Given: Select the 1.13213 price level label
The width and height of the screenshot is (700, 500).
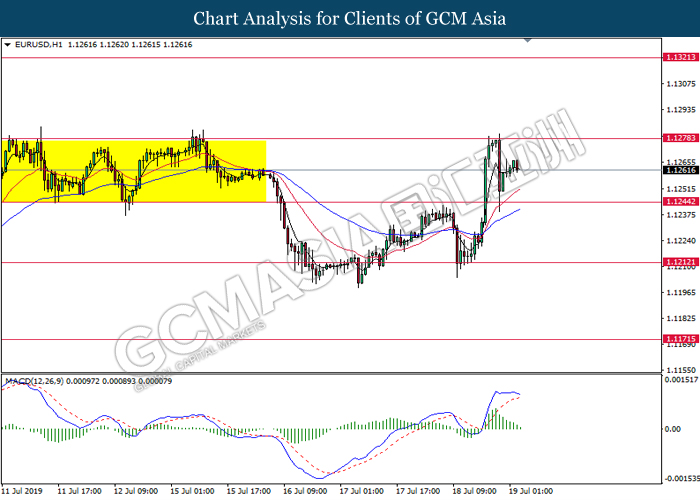Looking at the screenshot, I should [681, 57].
